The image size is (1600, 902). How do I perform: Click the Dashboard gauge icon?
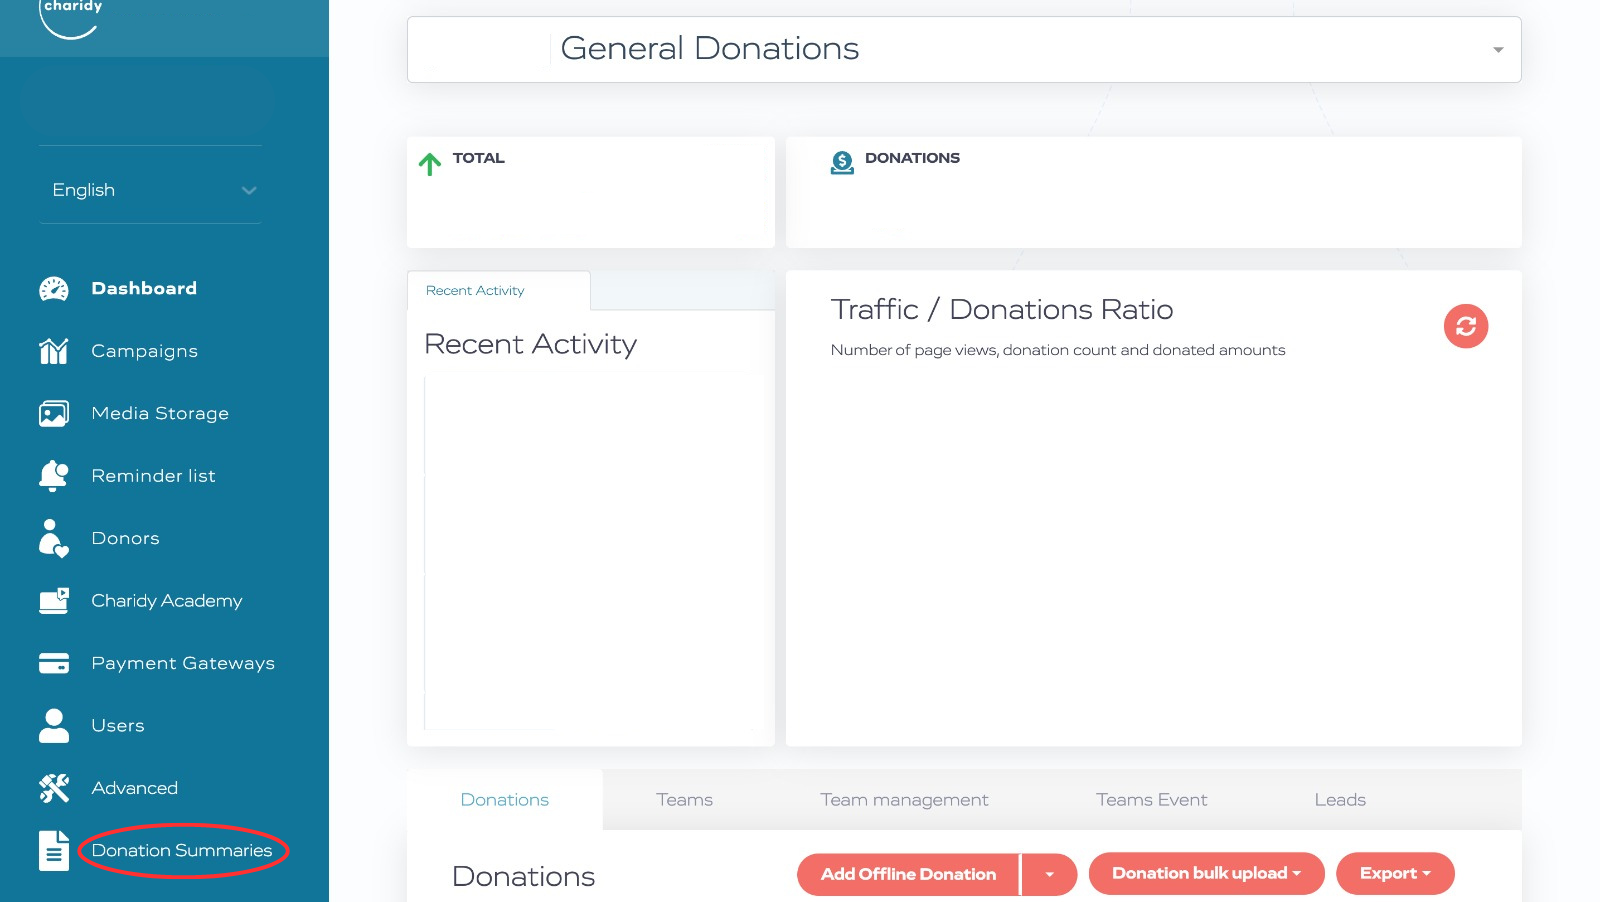click(54, 289)
